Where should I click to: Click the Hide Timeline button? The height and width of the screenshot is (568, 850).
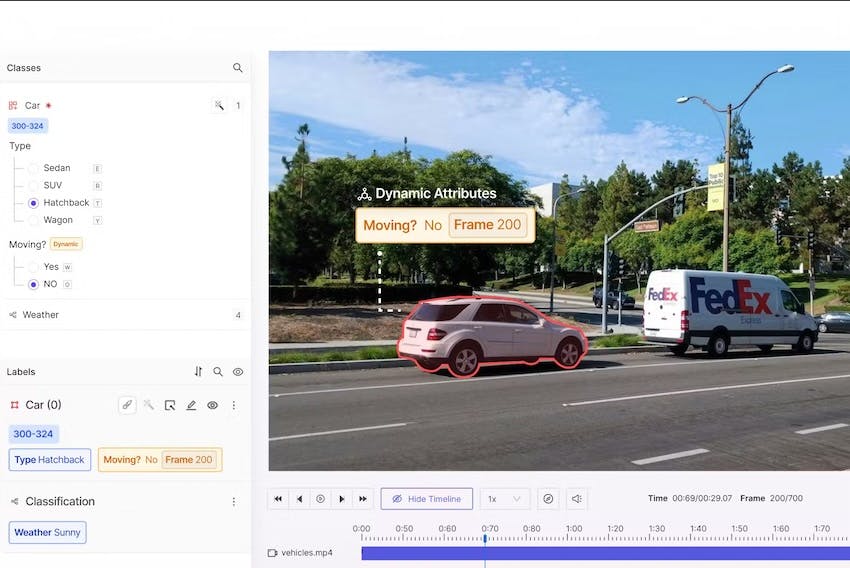coord(426,499)
